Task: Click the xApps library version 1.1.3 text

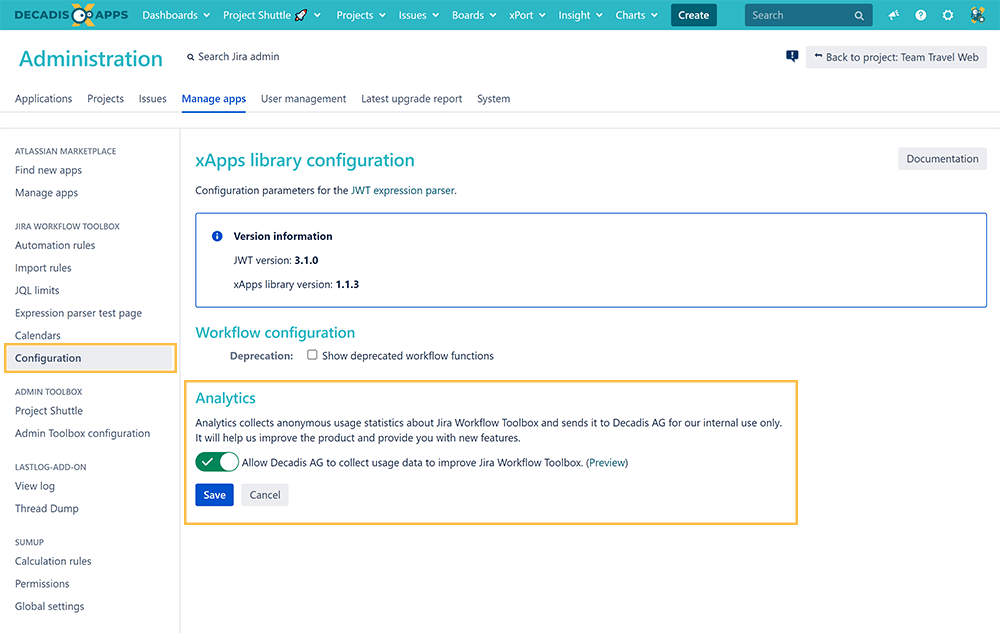Action: pyautogui.click(x=296, y=285)
